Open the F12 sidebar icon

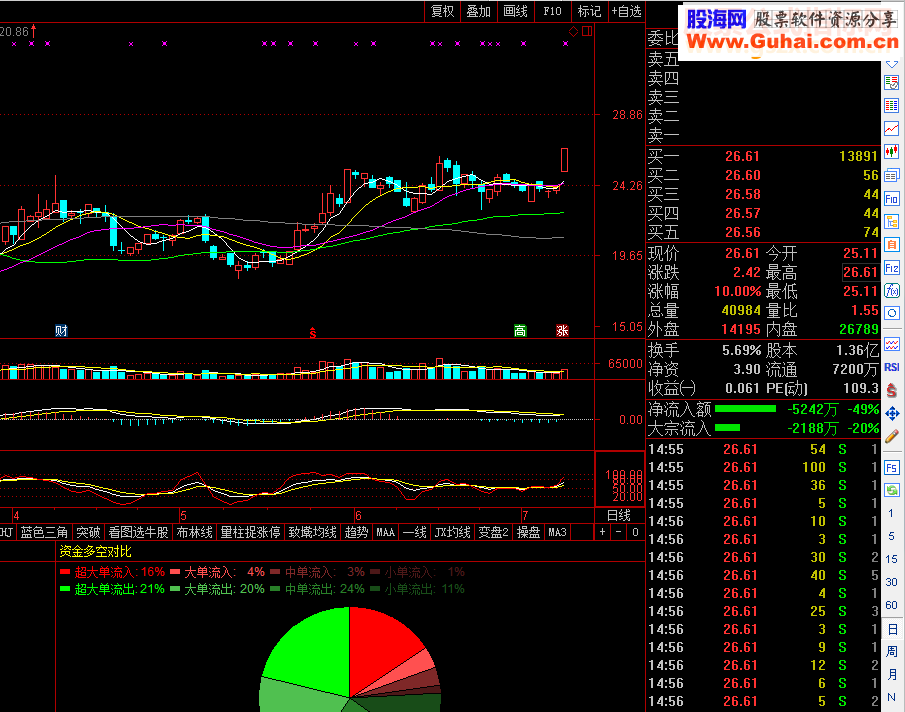click(x=892, y=268)
